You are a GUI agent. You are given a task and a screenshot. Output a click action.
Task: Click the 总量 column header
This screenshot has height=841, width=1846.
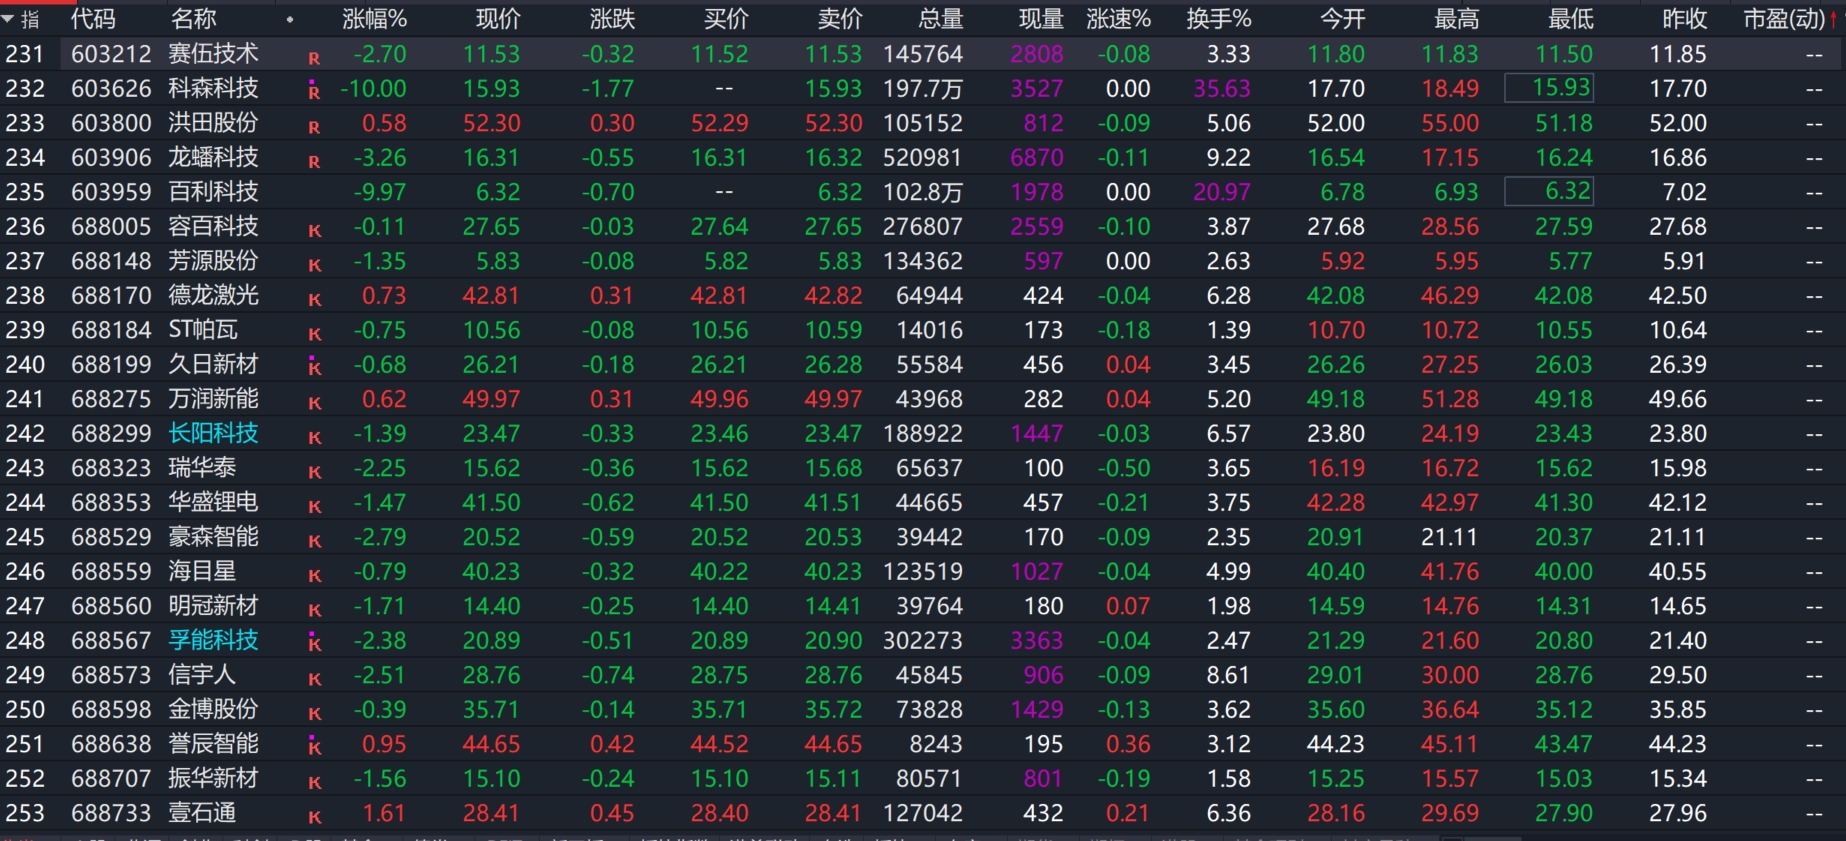940,19
